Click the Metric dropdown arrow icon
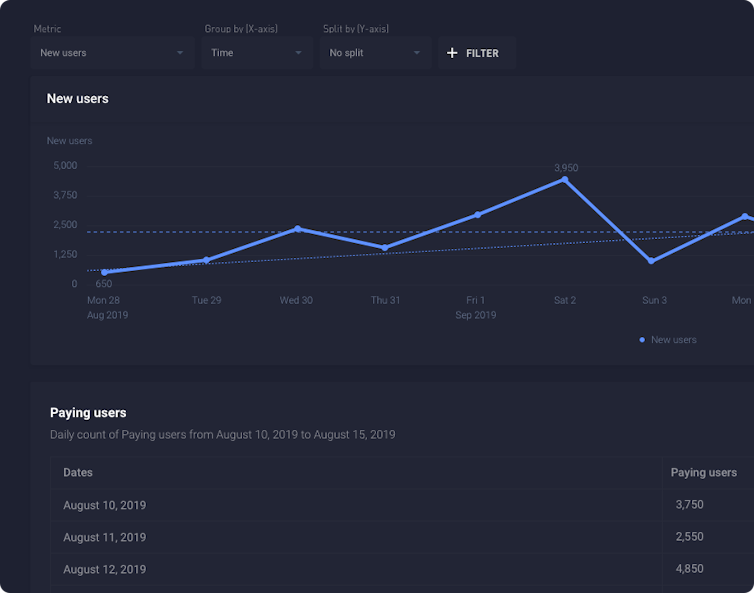 pos(180,53)
